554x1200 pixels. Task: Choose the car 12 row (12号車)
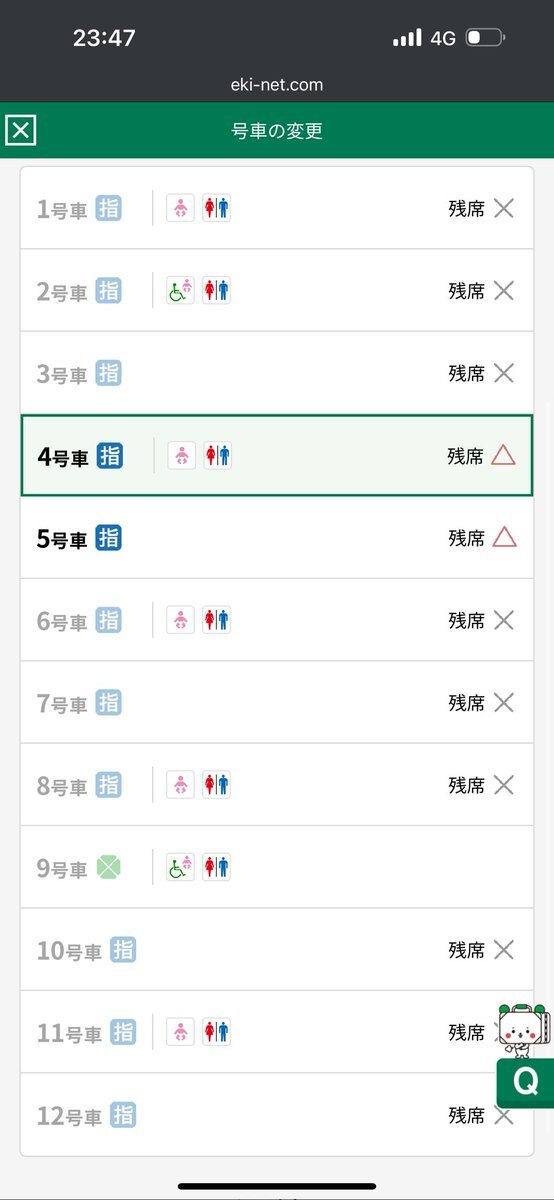pyautogui.click(x=277, y=1115)
